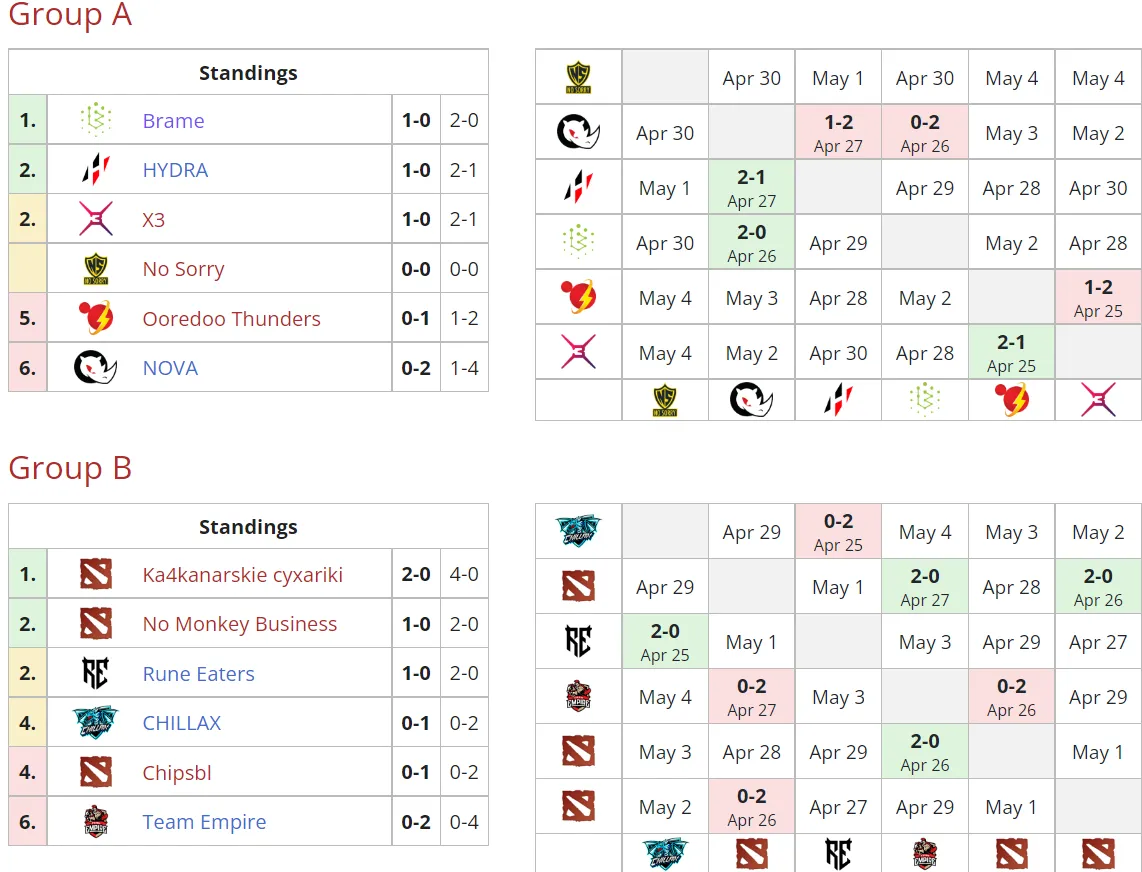Open the Ooredoo Thunders team link
This screenshot has width=1142, height=872.
coord(232,319)
